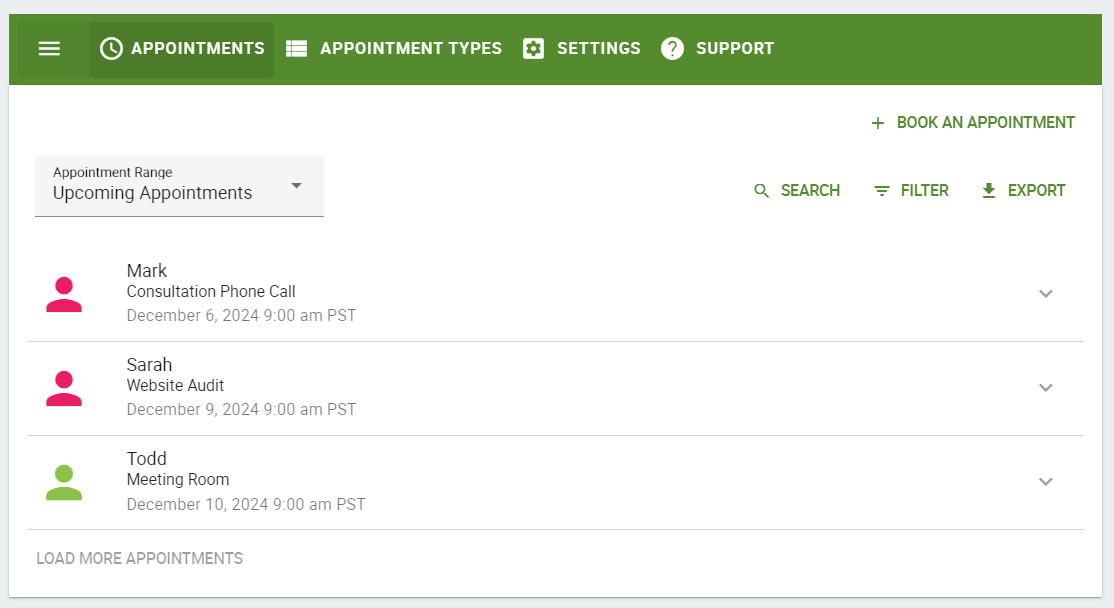Expand Mark's Consultation Phone Call appointment
Screen dimensions: 1114x608
click(x=1046, y=293)
